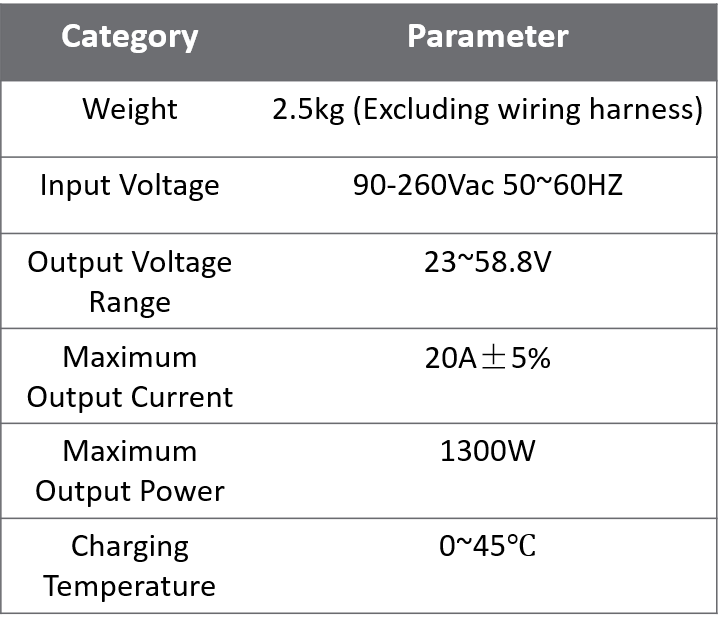Select second row cell under Category
The image size is (719, 626).
[130, 195]
